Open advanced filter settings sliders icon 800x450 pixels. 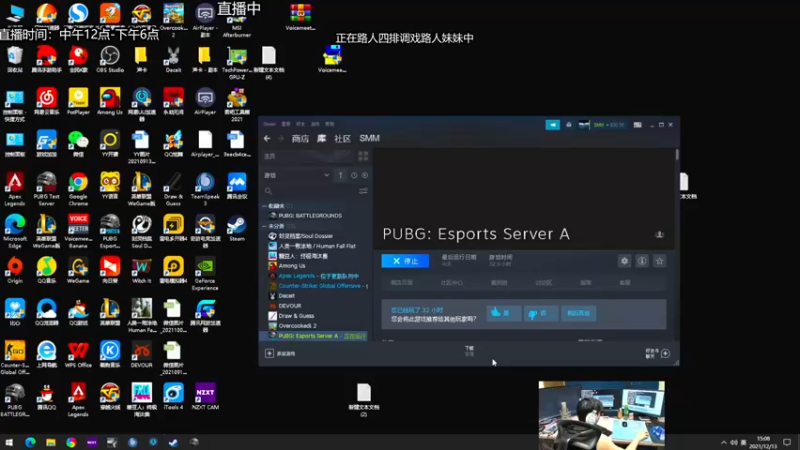pos(363,191)
